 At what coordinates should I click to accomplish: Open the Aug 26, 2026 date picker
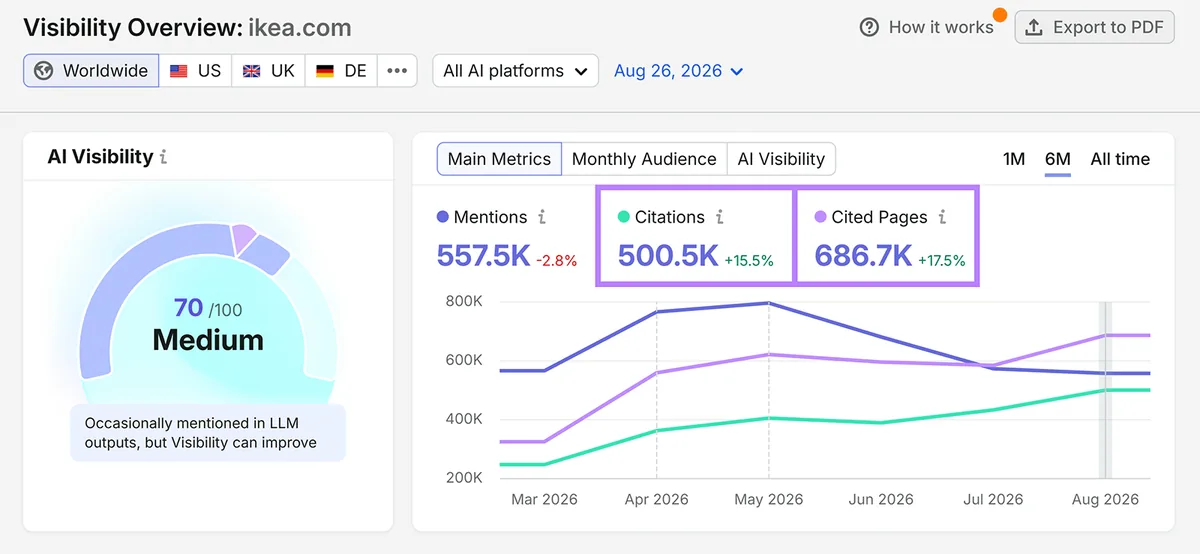(x=679, y=71)
